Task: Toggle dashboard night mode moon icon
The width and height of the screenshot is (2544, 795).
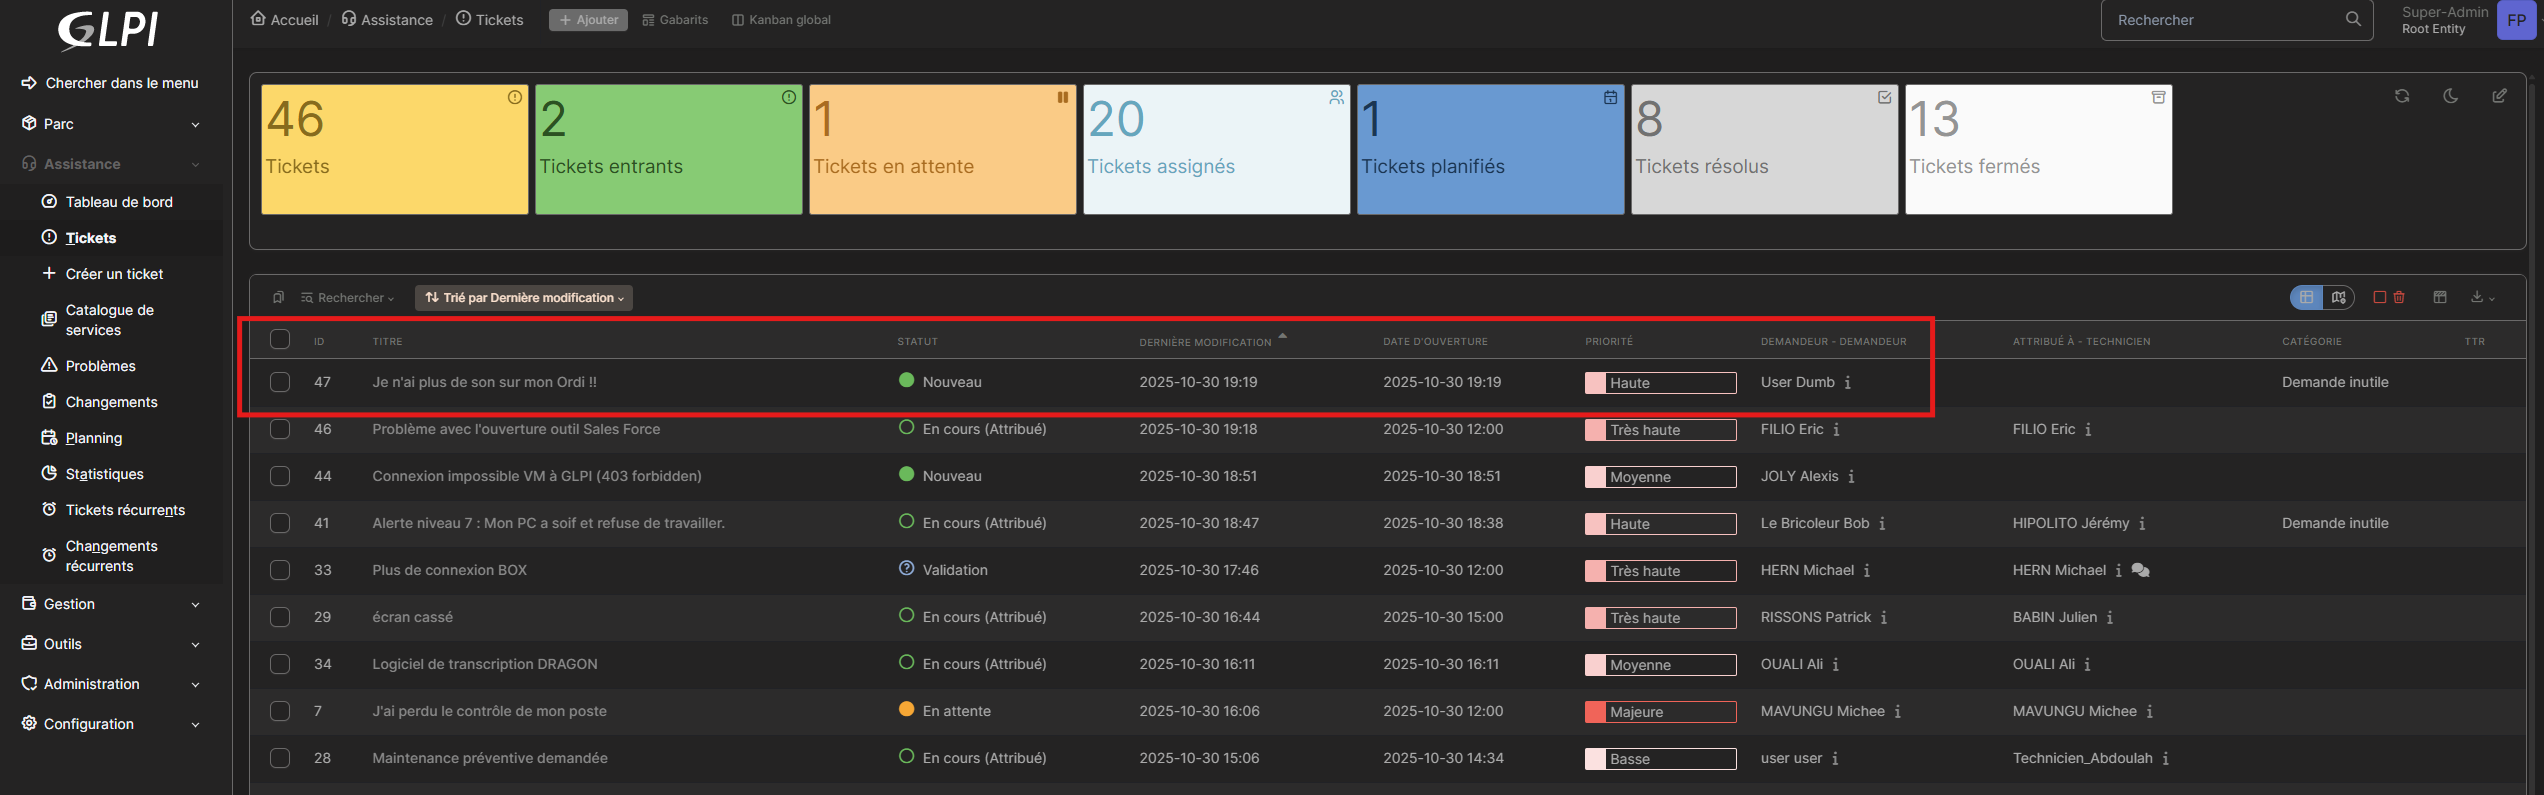Action: coord(2450,96)
